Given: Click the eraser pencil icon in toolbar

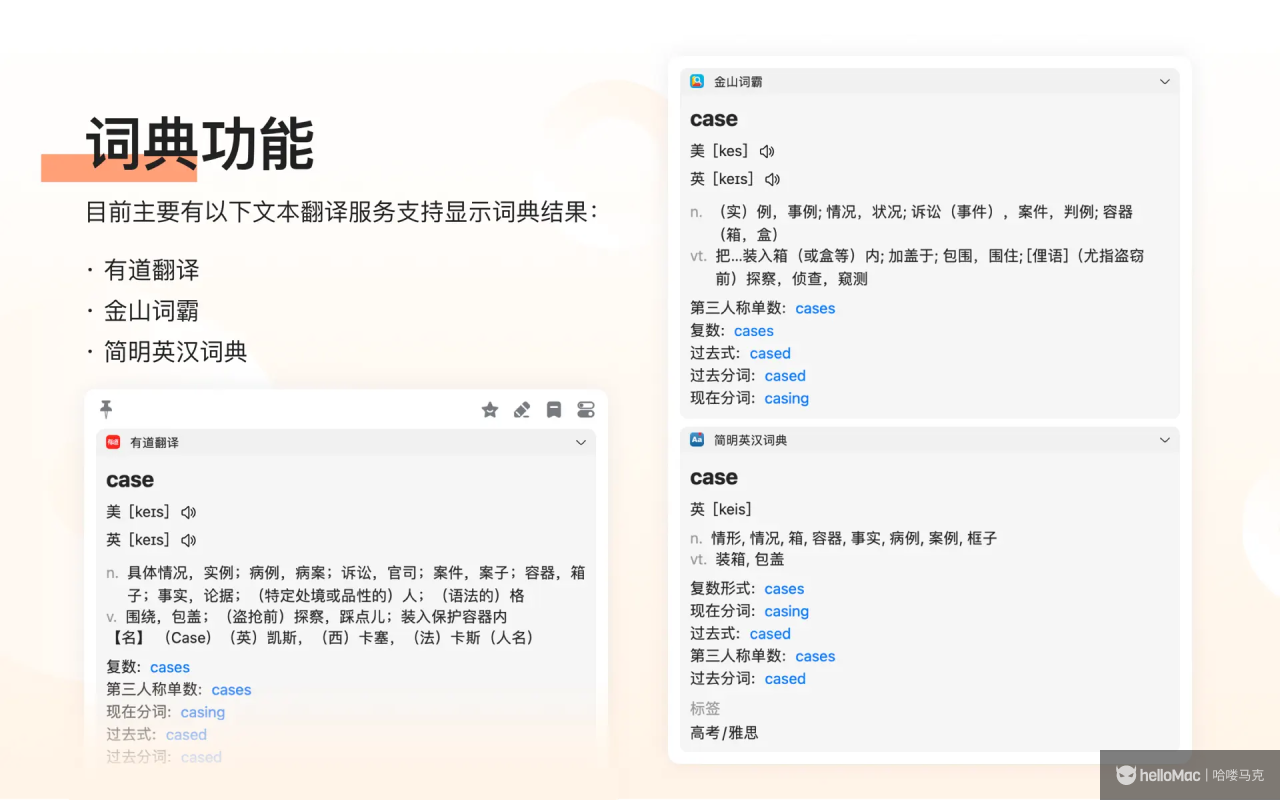Looking at the screenshot, I should click(x=522, y=410).
